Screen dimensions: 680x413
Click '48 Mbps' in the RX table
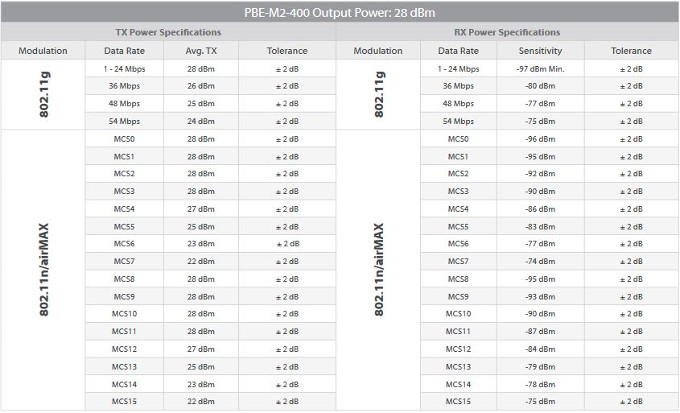pyautogui.click(x=458, y=104)
